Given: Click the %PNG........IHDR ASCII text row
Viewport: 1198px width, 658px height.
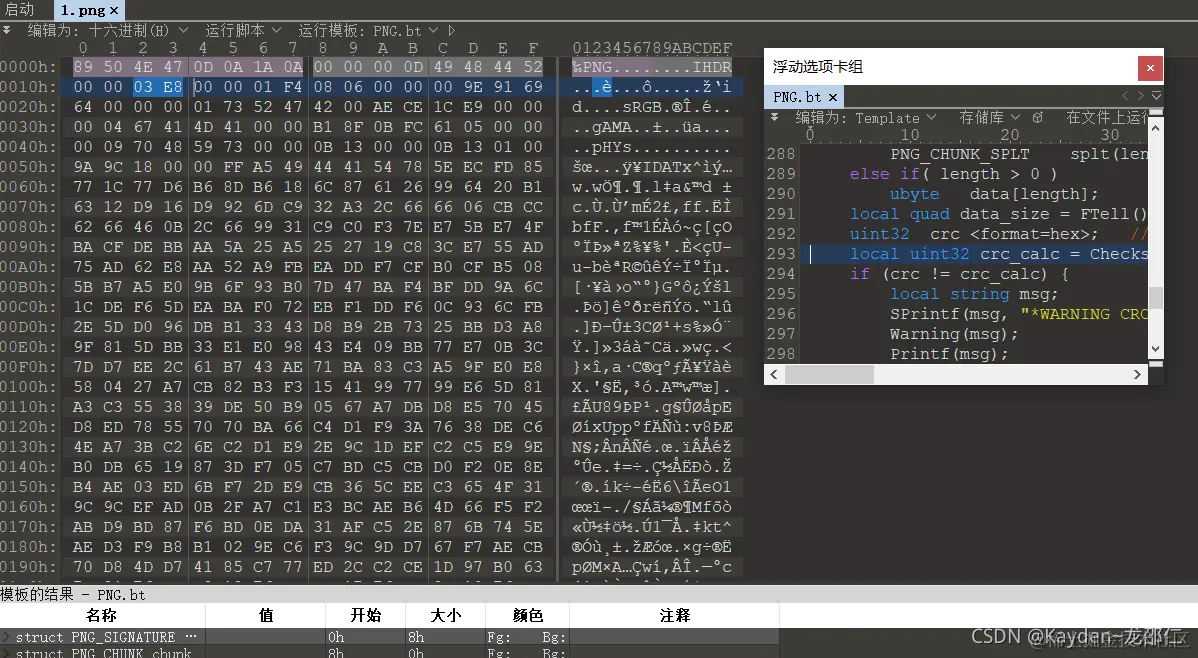Looking at the screenshot, I should pyautogui.click(x=652, y=67).
